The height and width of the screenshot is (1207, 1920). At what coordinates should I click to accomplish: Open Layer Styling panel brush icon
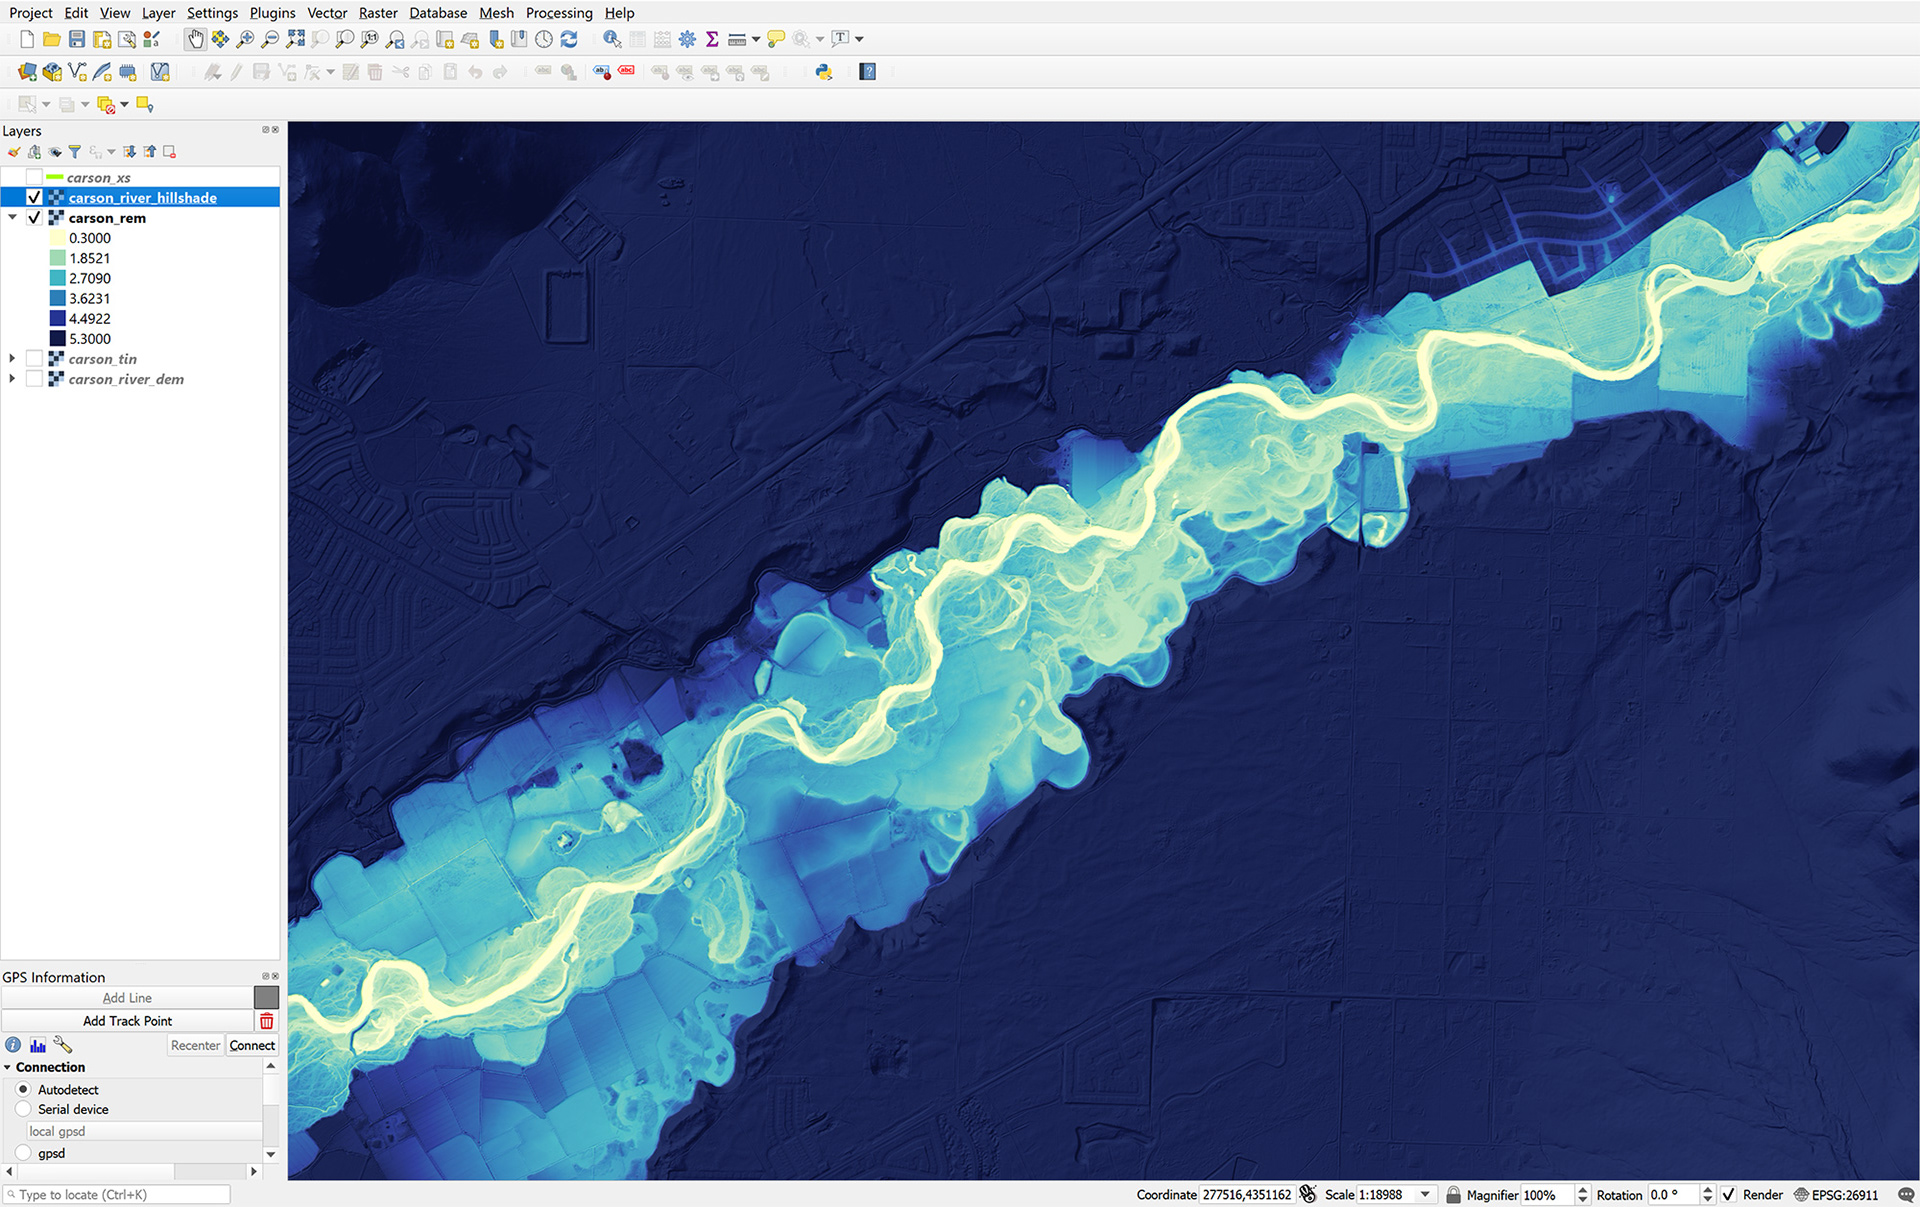point(14,152)
